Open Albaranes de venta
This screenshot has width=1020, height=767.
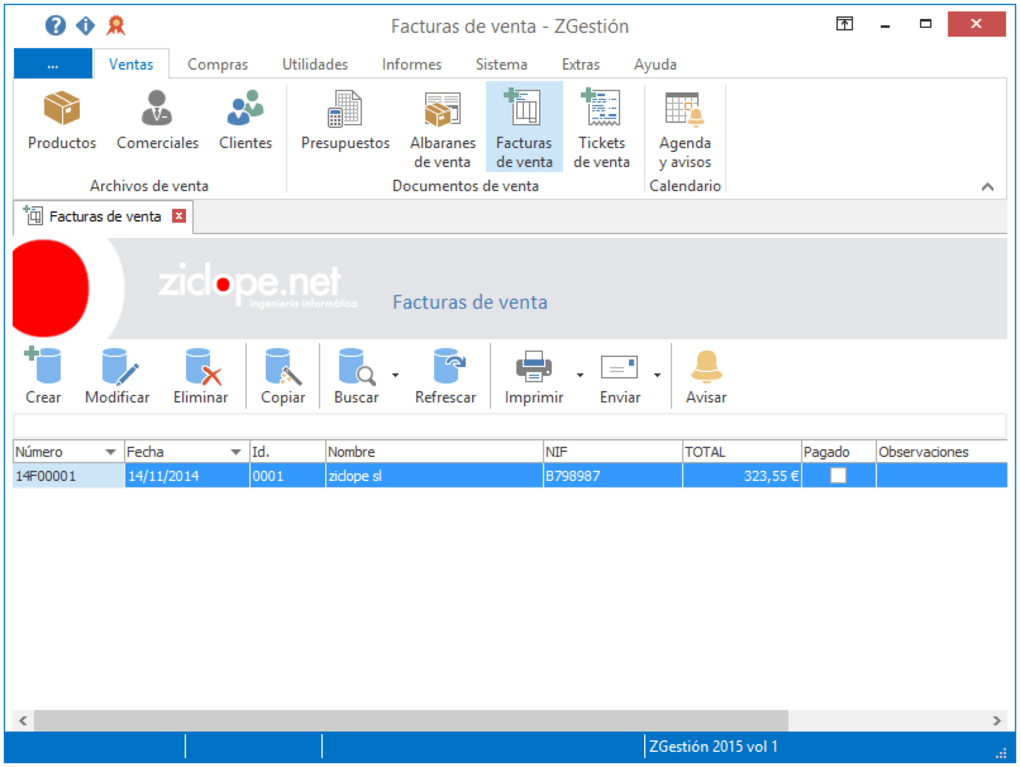pos(442,118)
